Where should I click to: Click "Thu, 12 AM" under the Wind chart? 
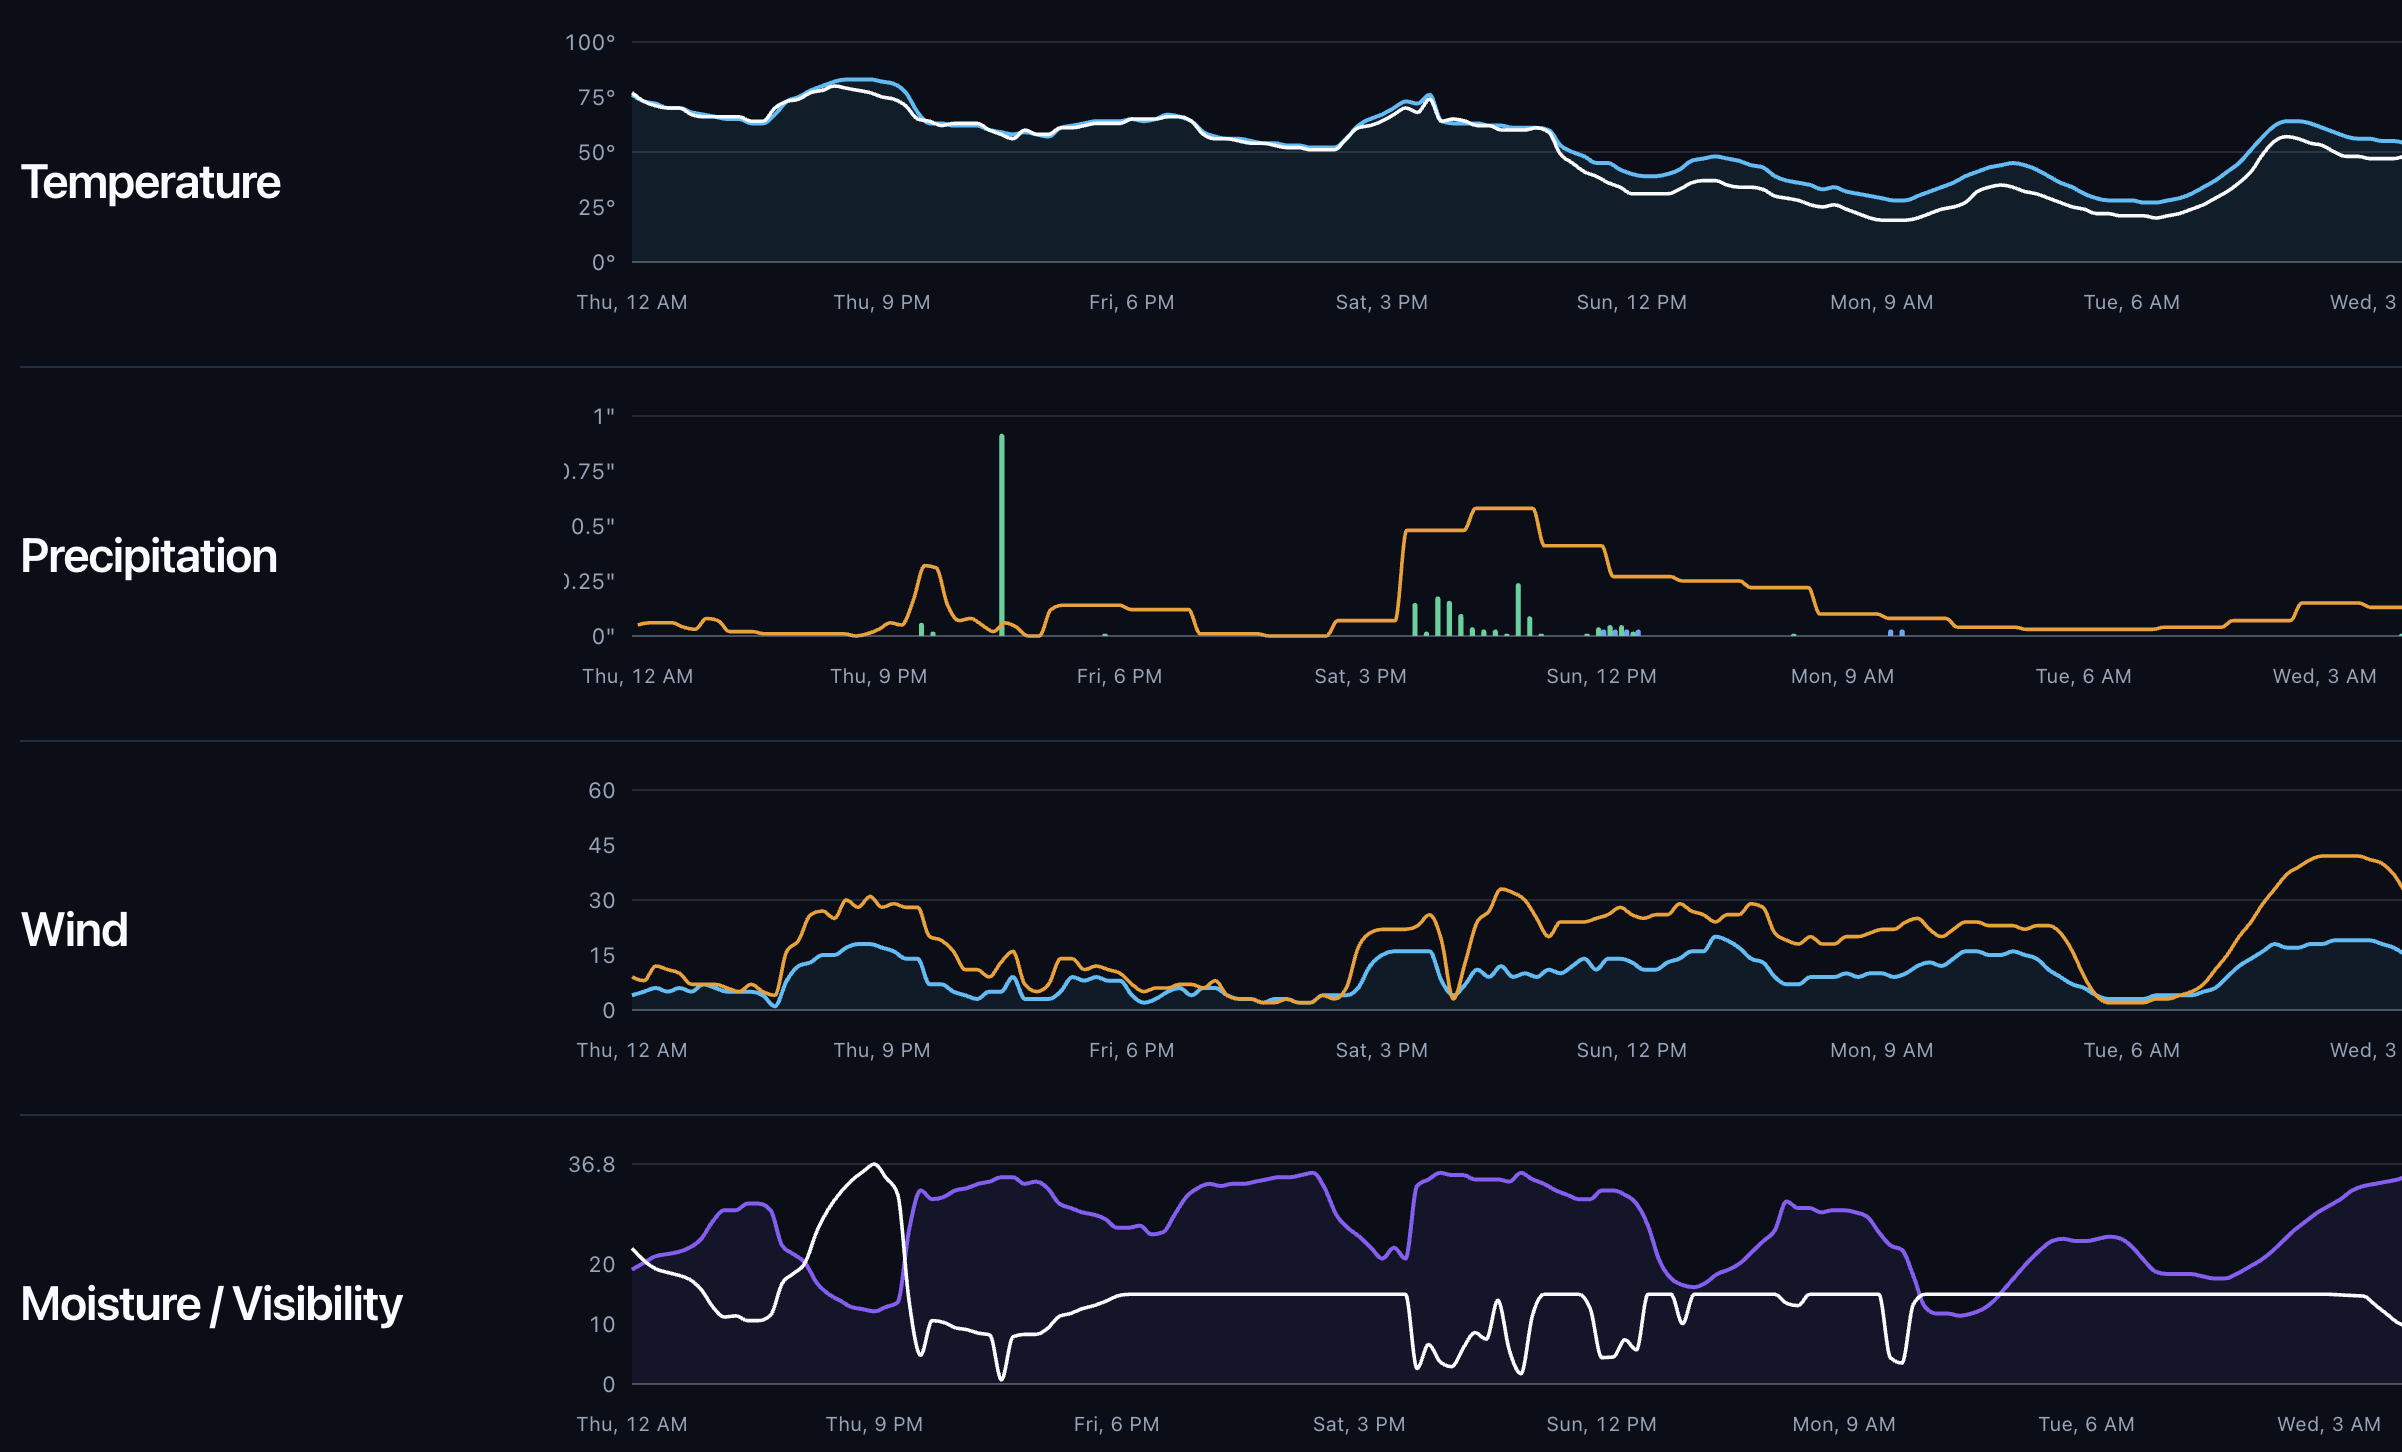pyautogui.click(x=632, y=1050)
